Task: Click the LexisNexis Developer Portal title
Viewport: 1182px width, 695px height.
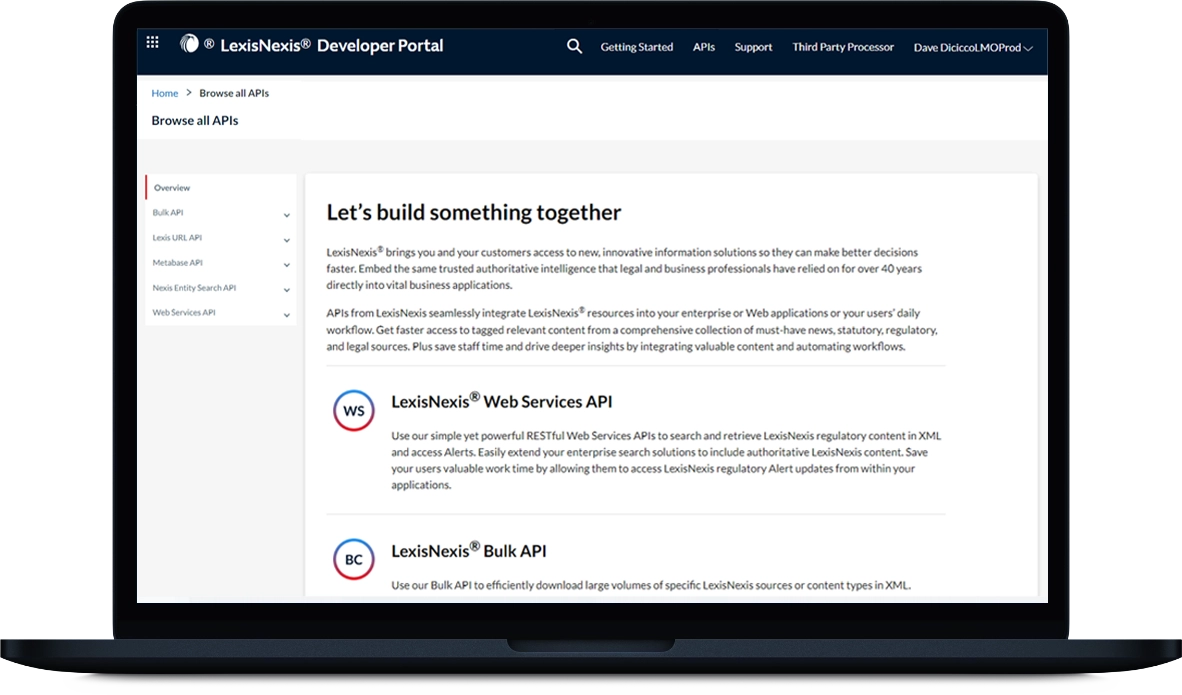Action: tap(332, 45)
